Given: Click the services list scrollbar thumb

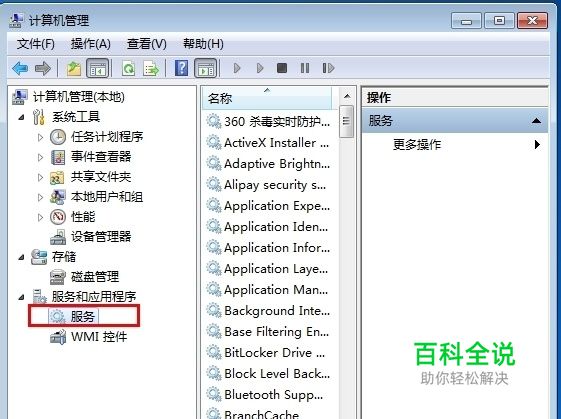Looking at the screenshot, I should 346,121.
